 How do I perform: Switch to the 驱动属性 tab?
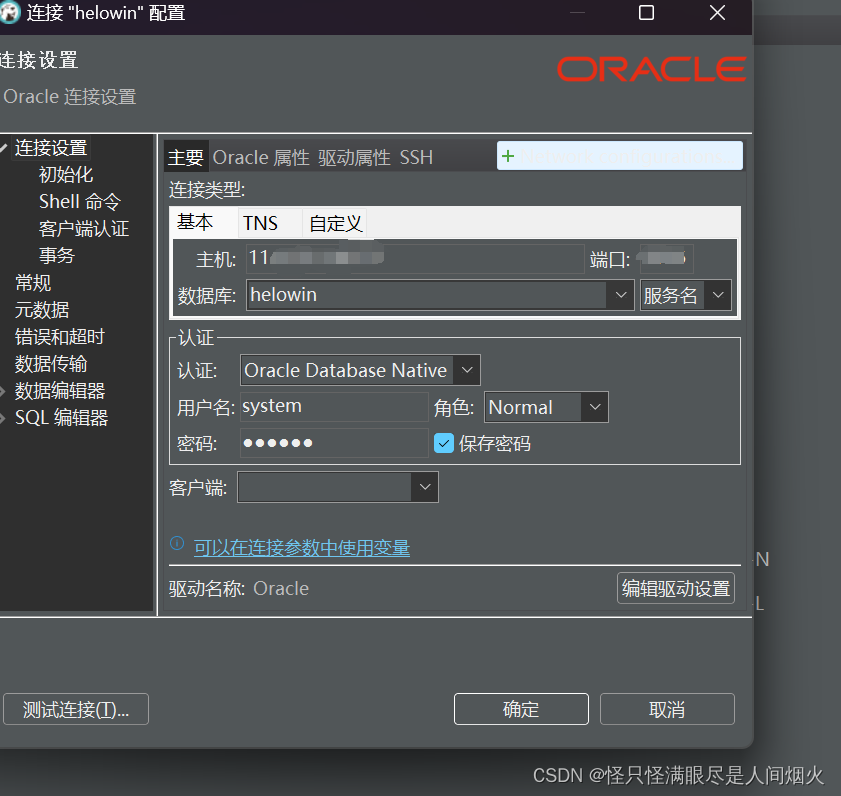click(354, 158)
